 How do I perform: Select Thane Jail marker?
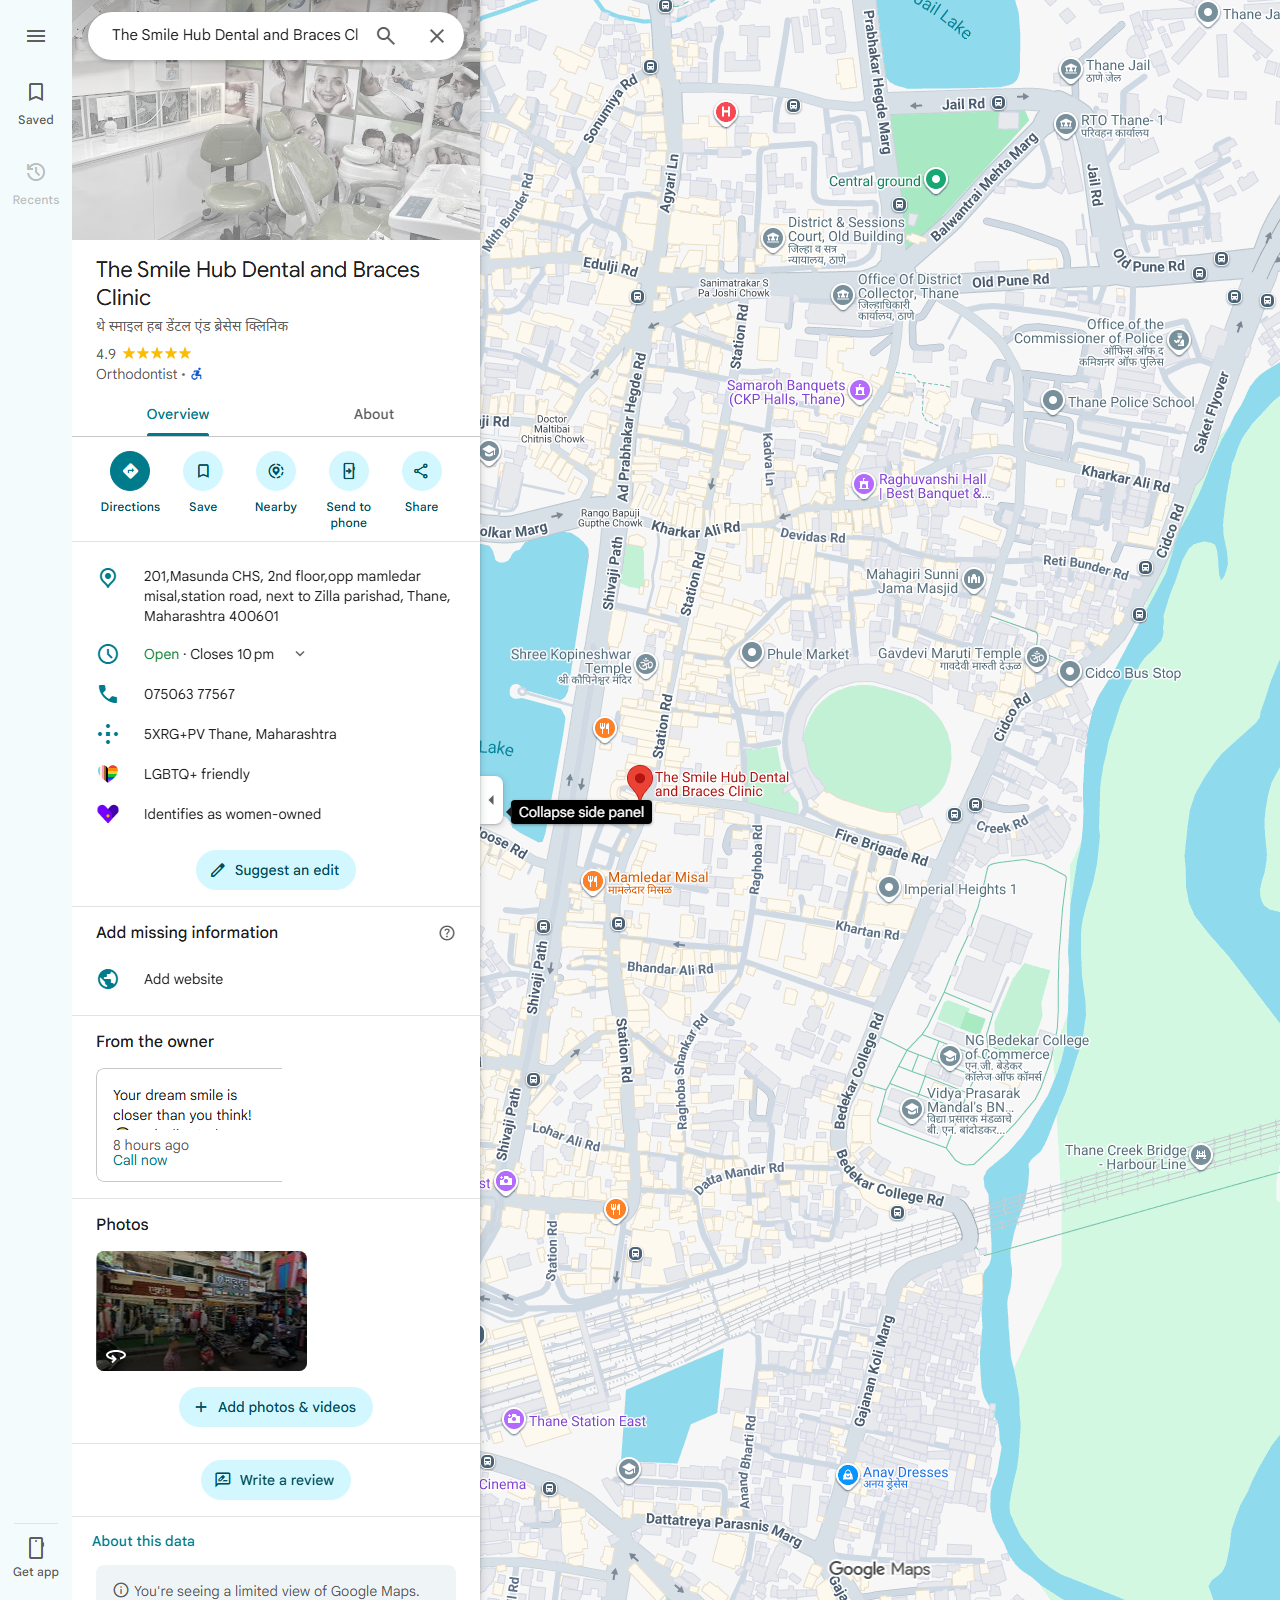click(x=1071, y=70)
